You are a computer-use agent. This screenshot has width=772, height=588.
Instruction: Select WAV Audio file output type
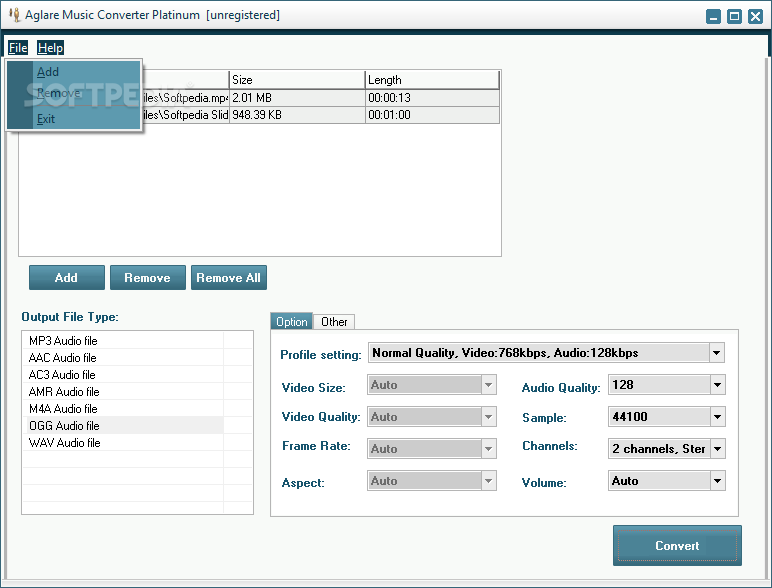[x=123, y=443]
